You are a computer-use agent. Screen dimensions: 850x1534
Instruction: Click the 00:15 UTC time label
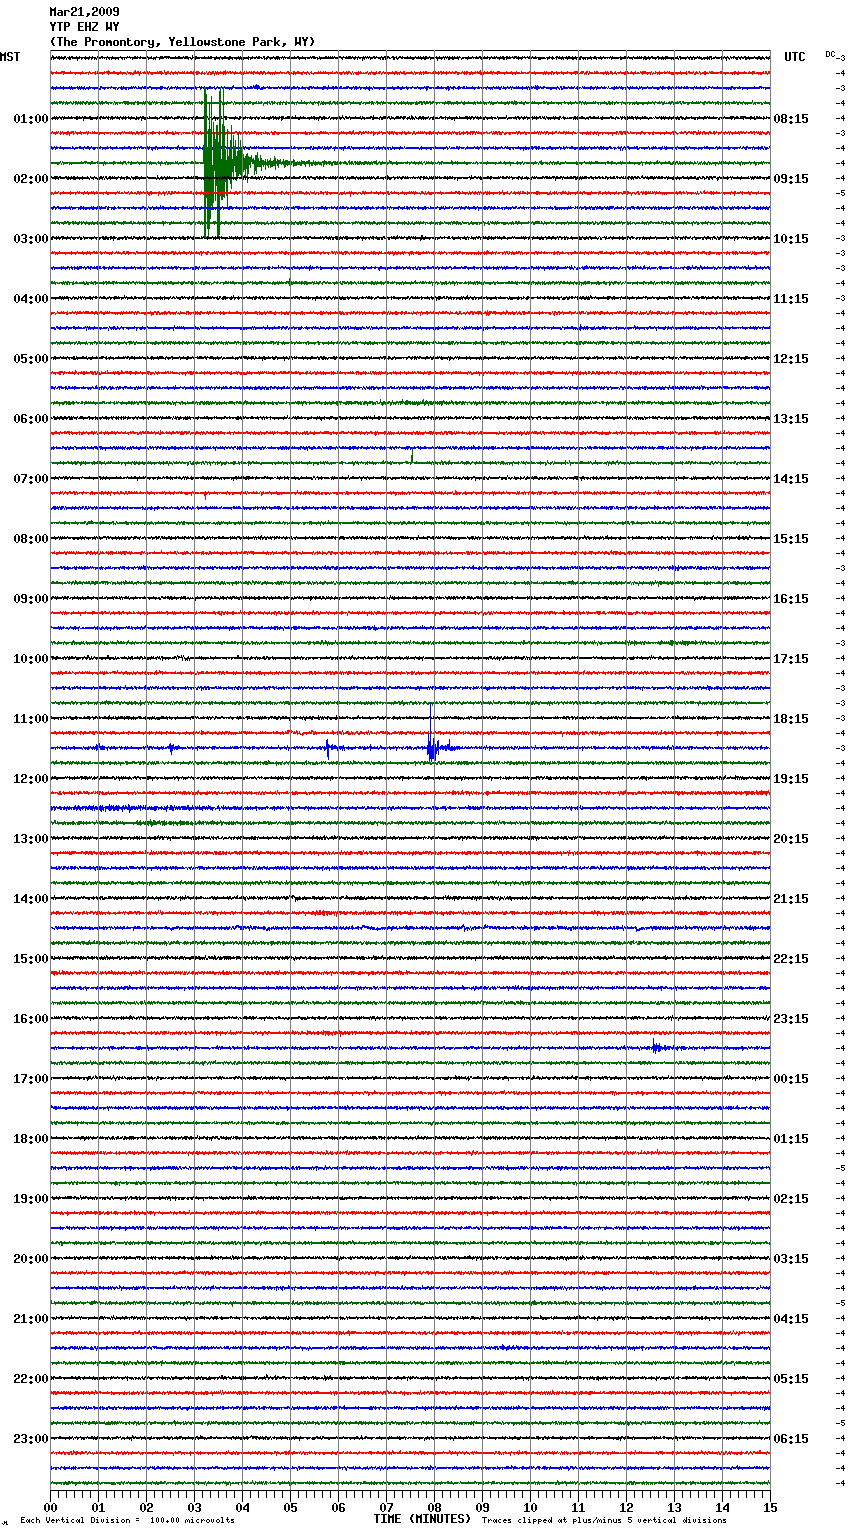click(791, 1079)
